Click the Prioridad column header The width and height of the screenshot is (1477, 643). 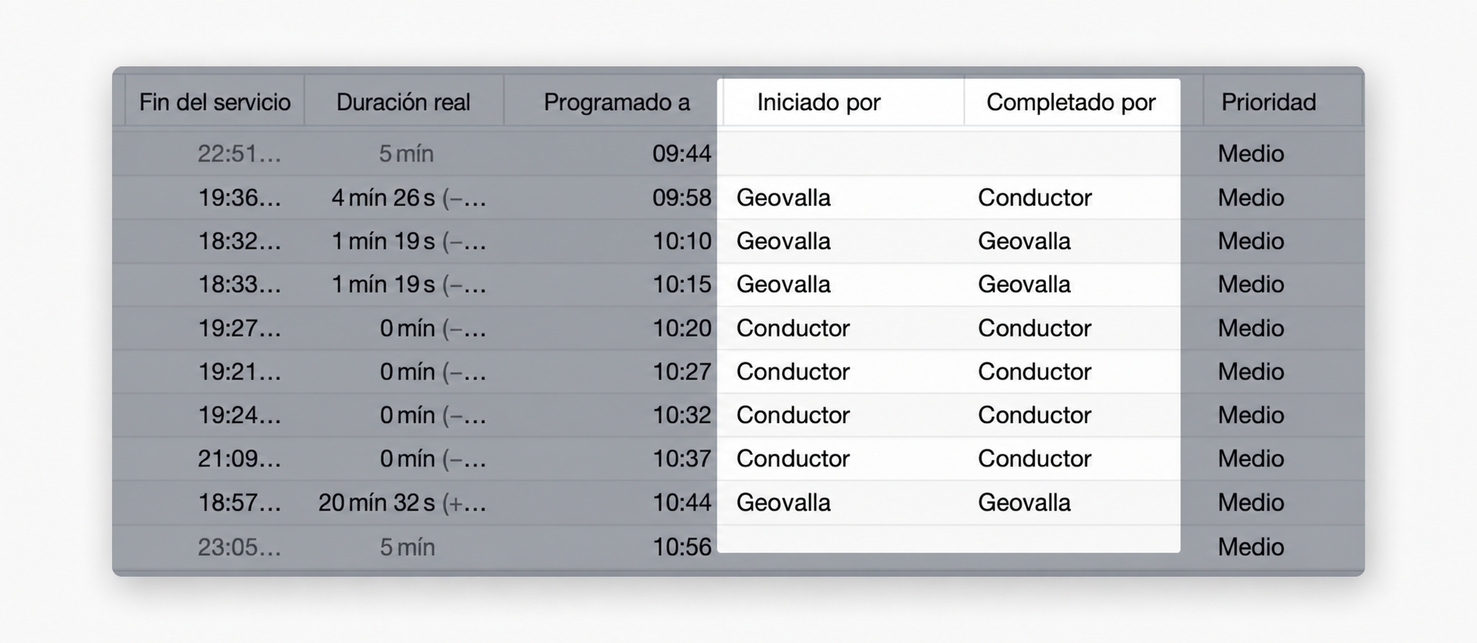click(1268, 102)
